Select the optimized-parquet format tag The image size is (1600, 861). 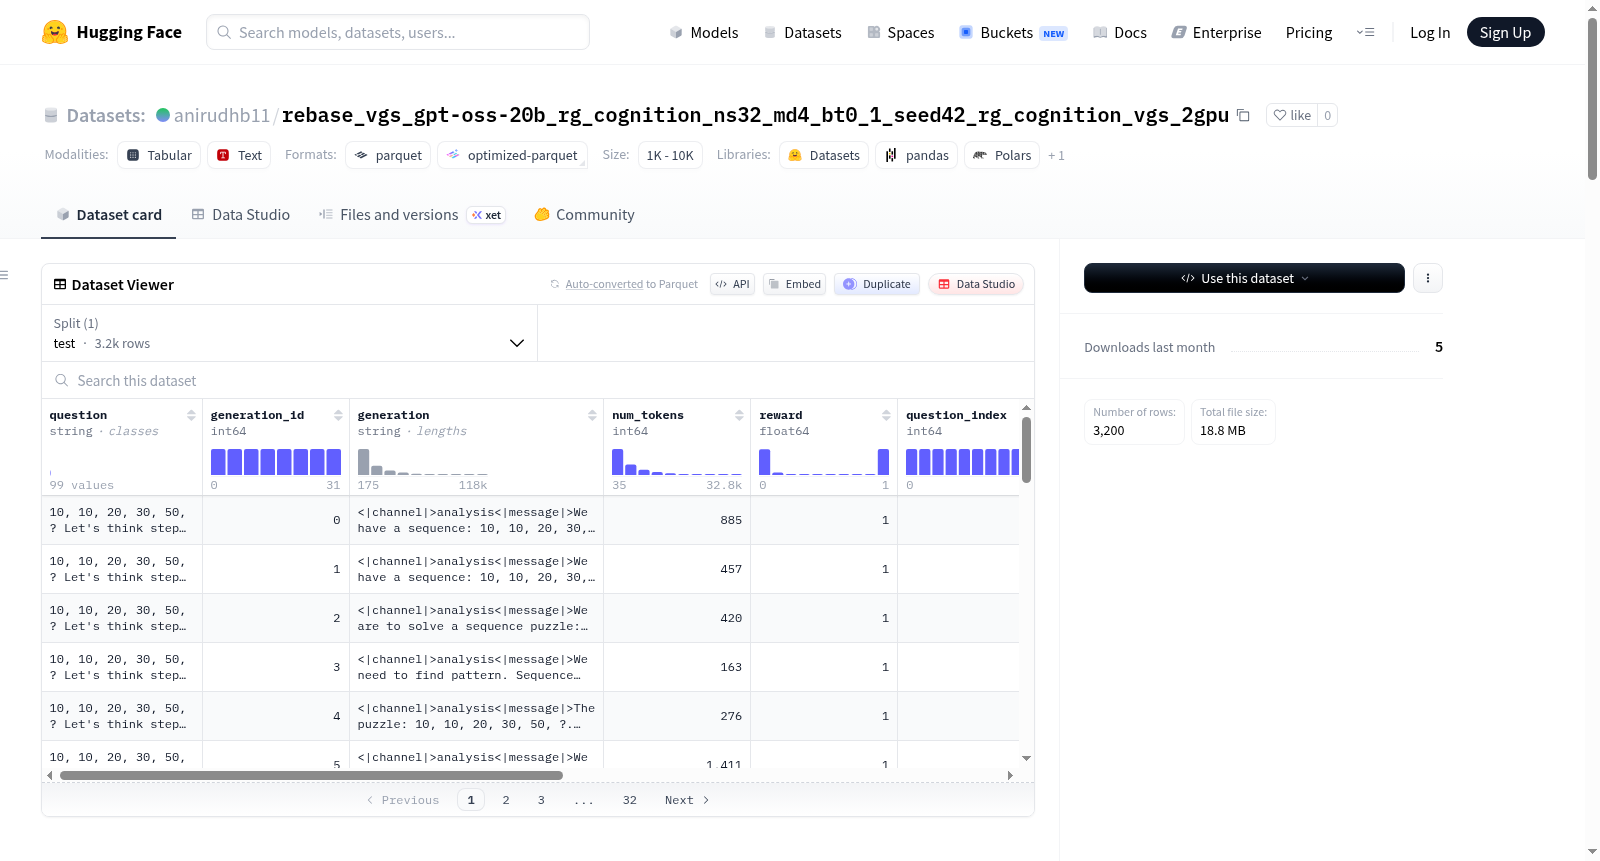point(512,155)
